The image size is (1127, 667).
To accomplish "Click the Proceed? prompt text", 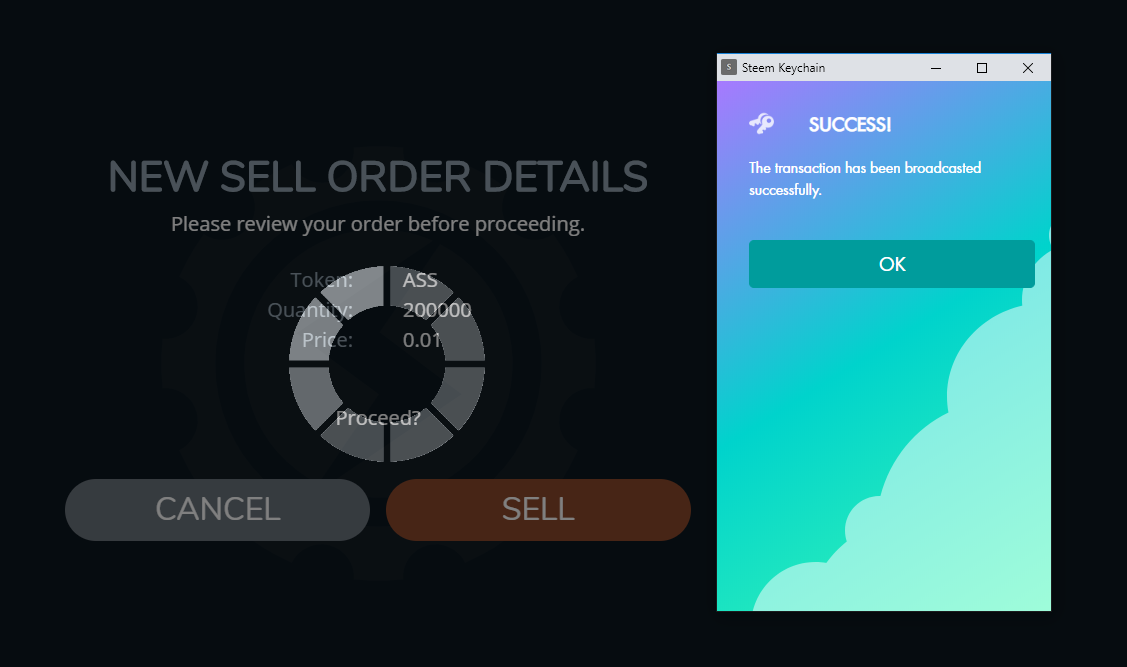I will coord(378,418).
